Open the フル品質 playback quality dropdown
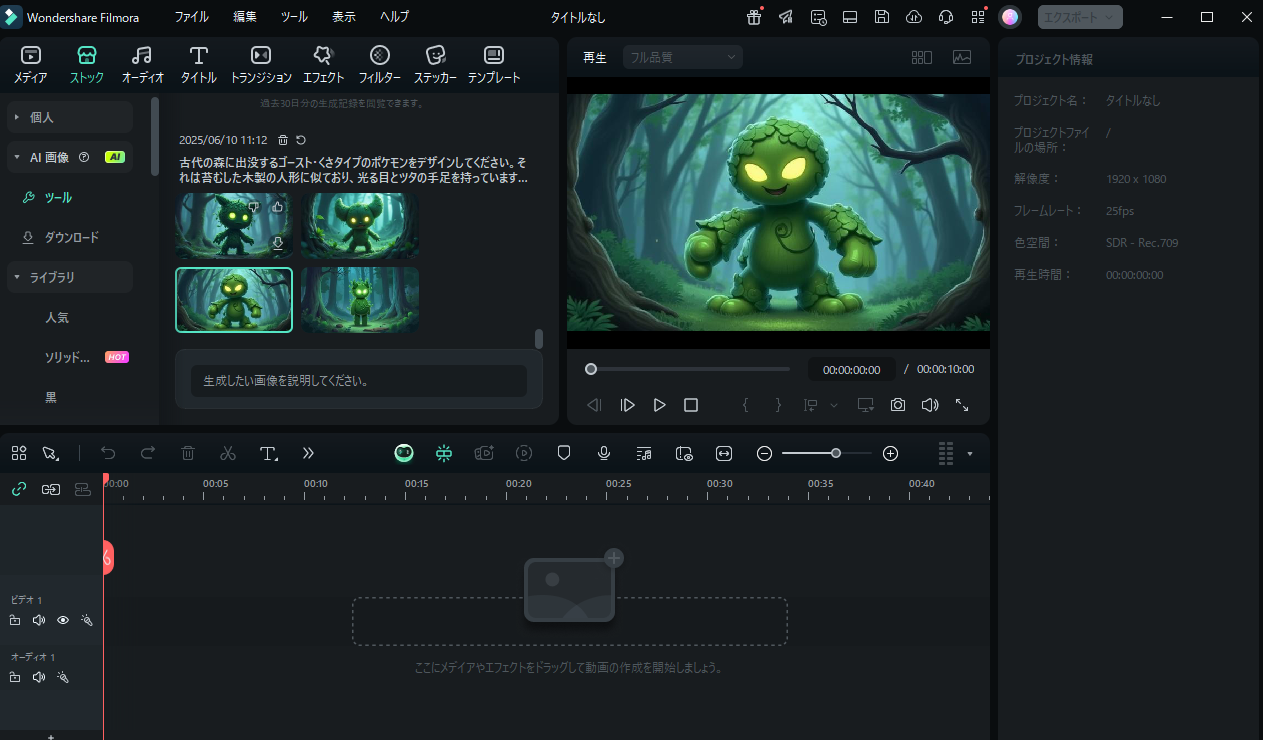This screenshot has height=740, width=1263. 683,57
